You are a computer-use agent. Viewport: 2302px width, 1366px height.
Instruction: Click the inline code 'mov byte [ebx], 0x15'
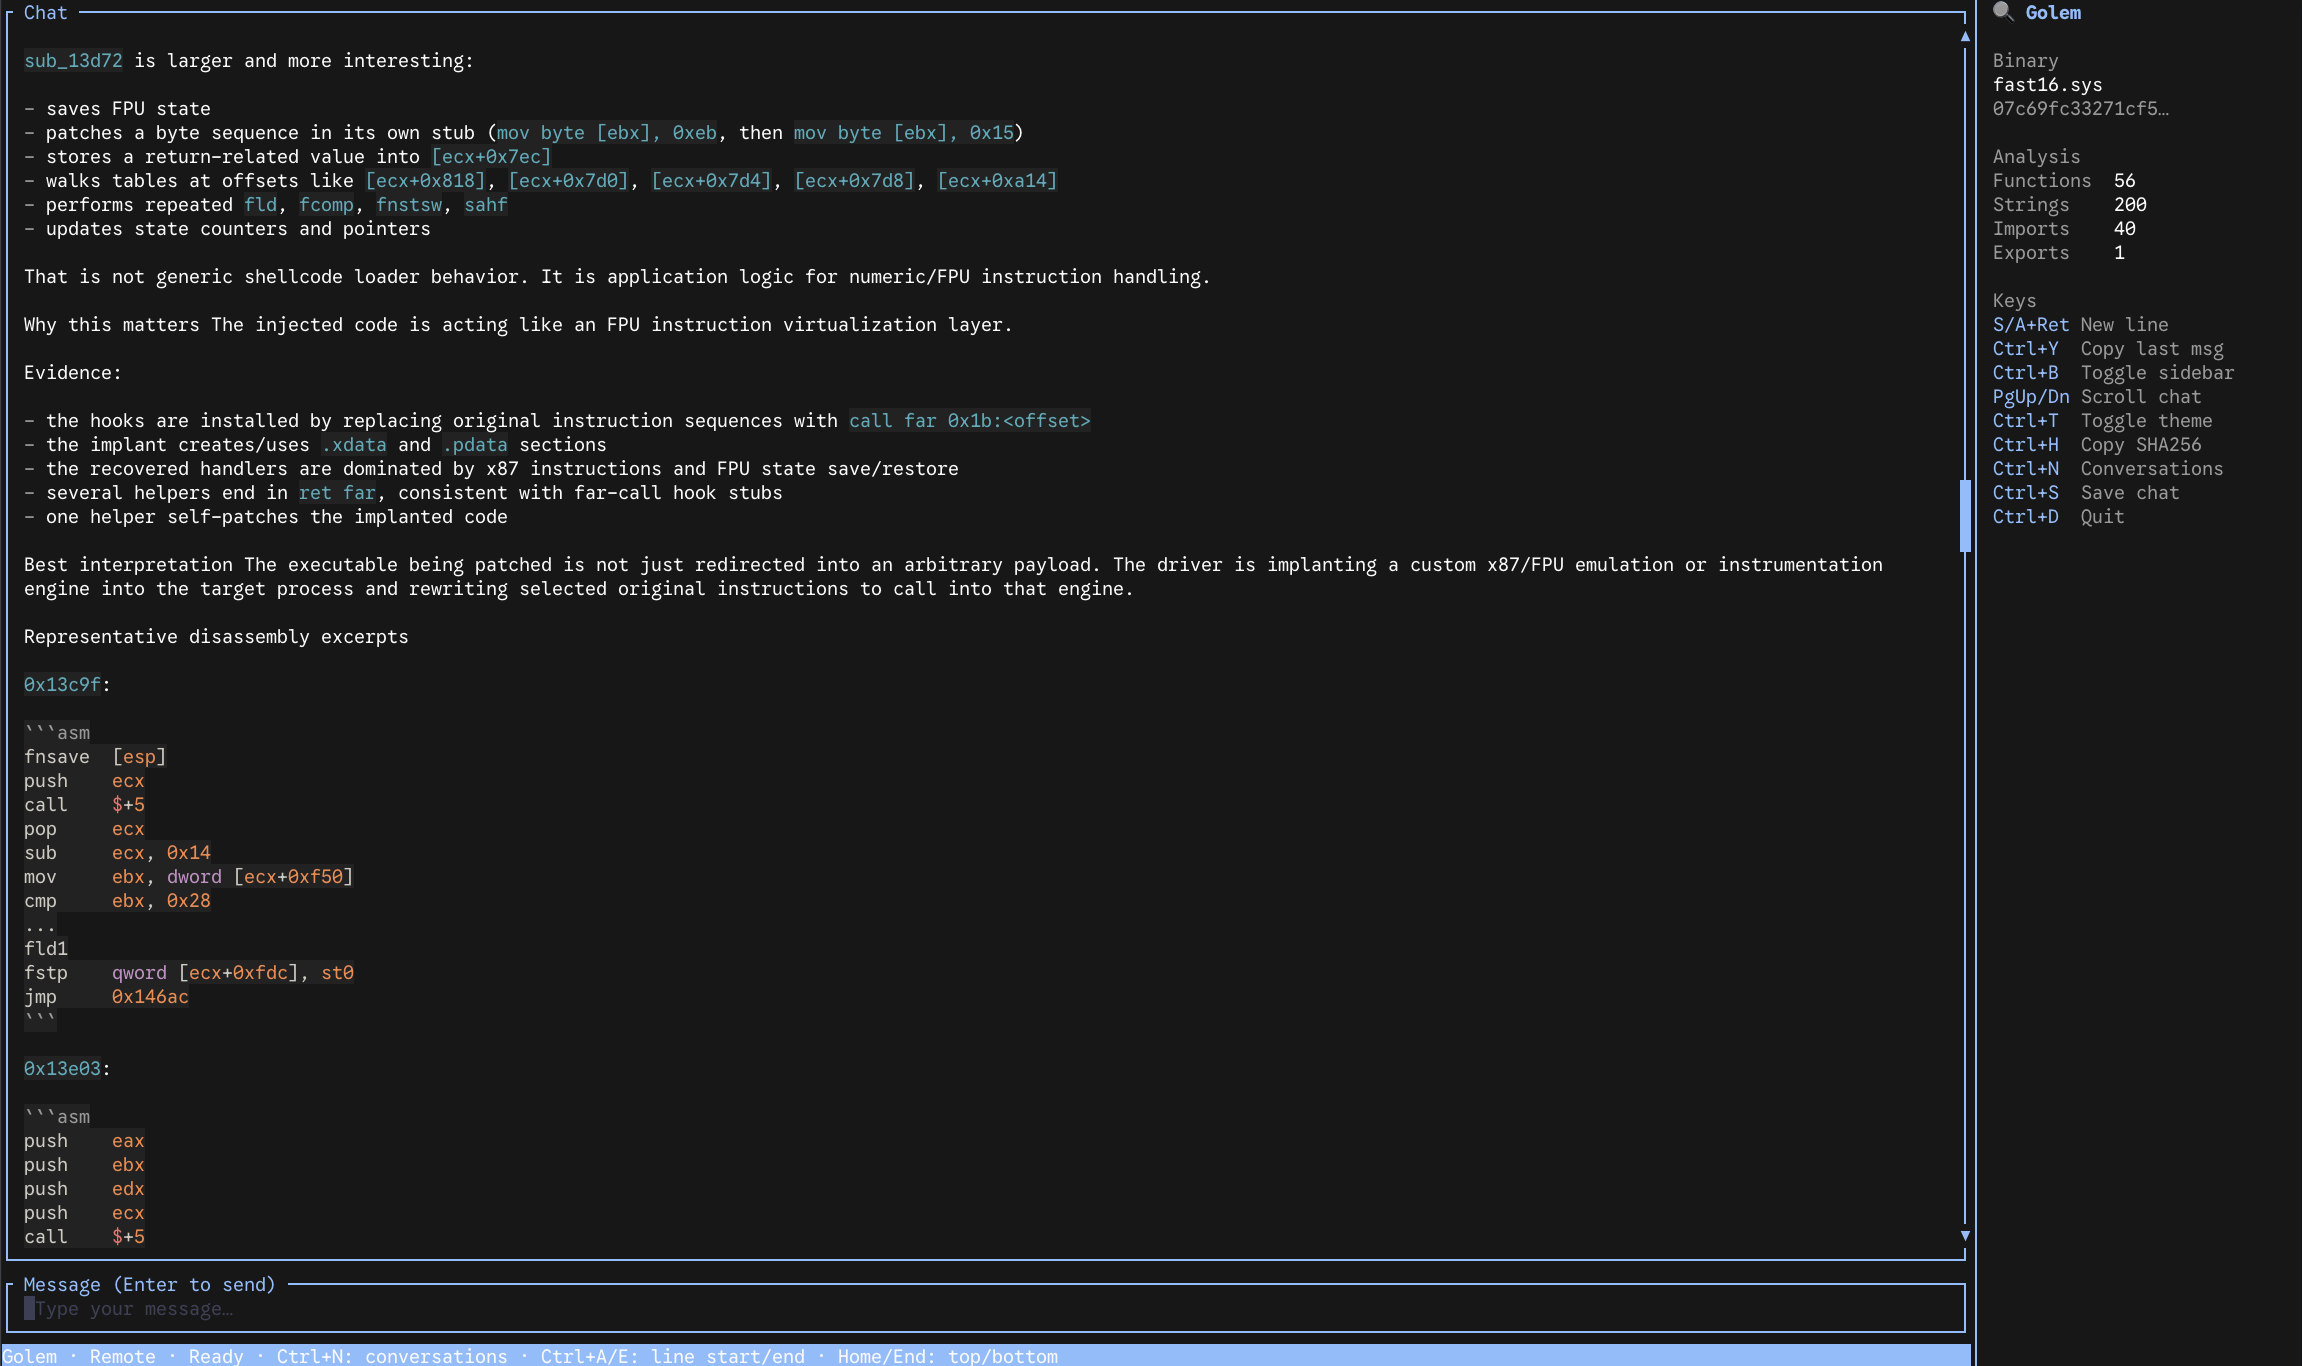click(x=903, y=133)
